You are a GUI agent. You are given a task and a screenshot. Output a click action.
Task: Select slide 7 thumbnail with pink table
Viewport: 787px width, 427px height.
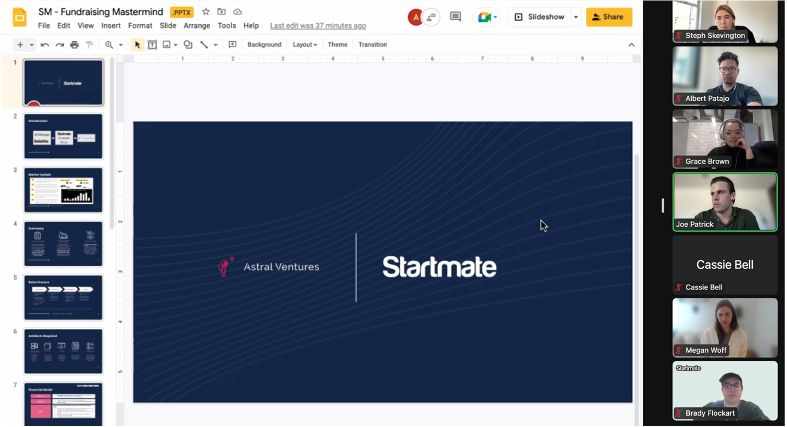point(63,404)
